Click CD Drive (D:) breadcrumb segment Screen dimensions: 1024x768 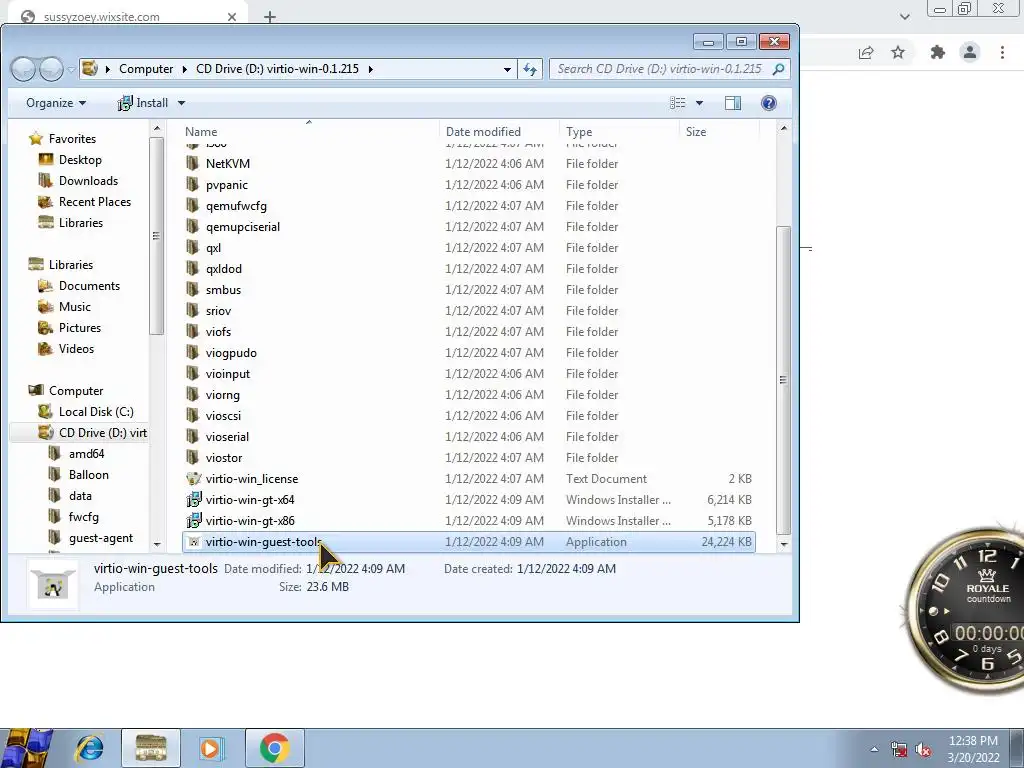(278, 69)
